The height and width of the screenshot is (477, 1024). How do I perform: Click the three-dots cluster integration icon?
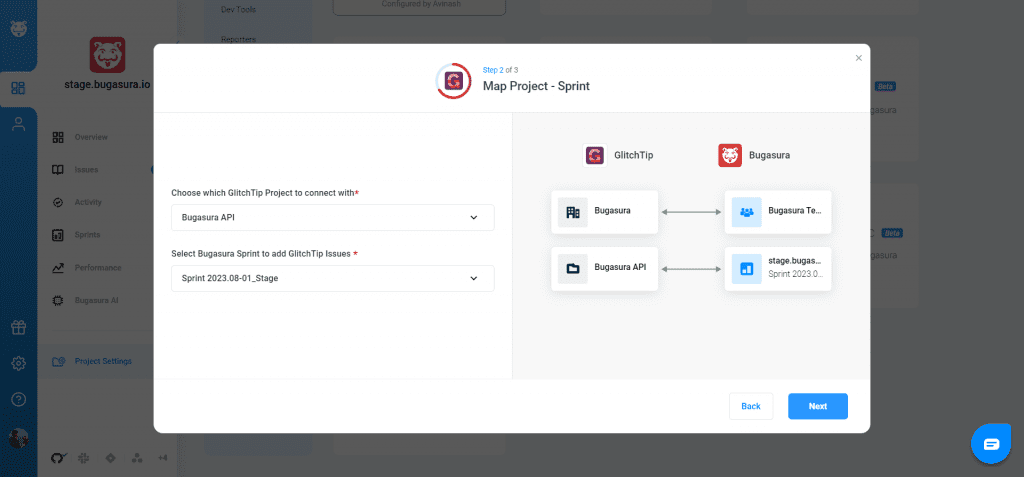[x=137, y=459]
